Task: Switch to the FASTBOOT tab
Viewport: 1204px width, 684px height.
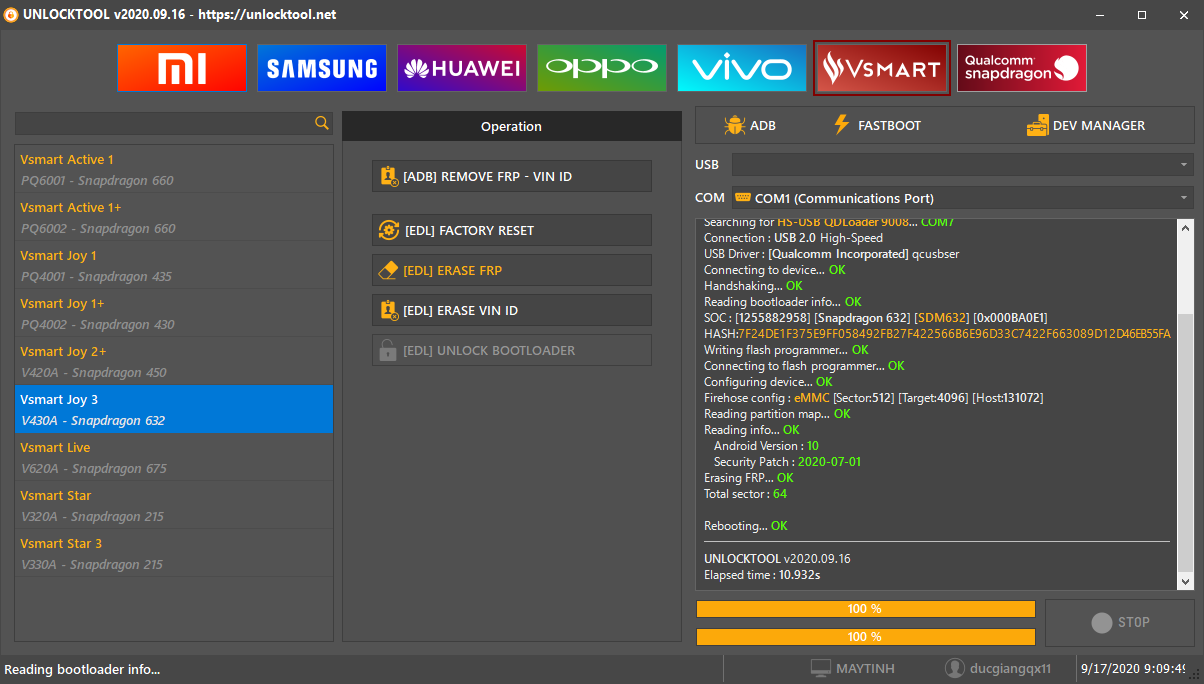Action: [877, 125]
